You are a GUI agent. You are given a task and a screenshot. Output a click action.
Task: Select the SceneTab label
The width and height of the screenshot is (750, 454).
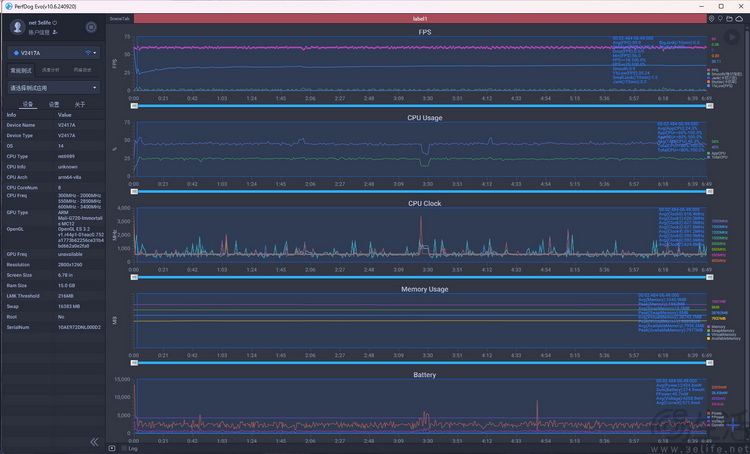(x=119, y=19)
